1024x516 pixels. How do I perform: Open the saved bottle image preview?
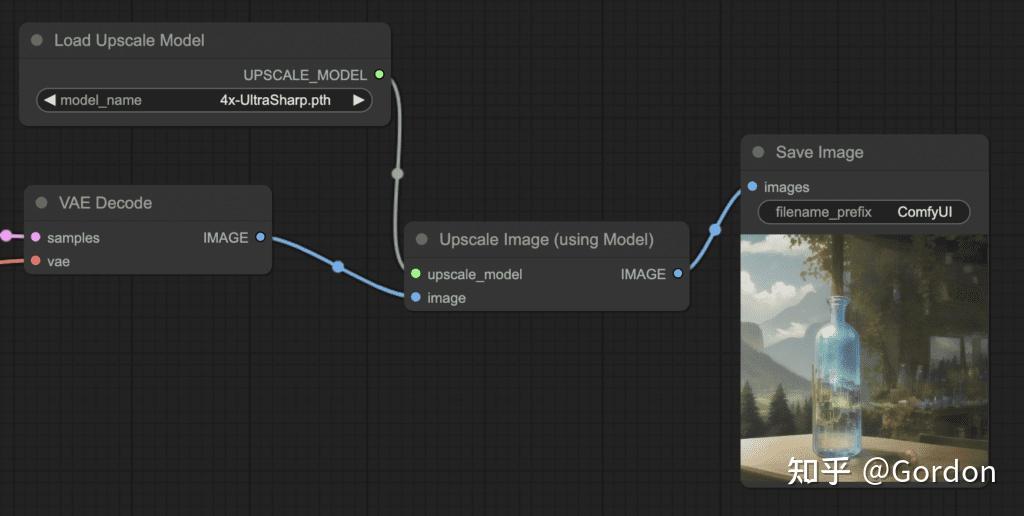click(864, 359)
